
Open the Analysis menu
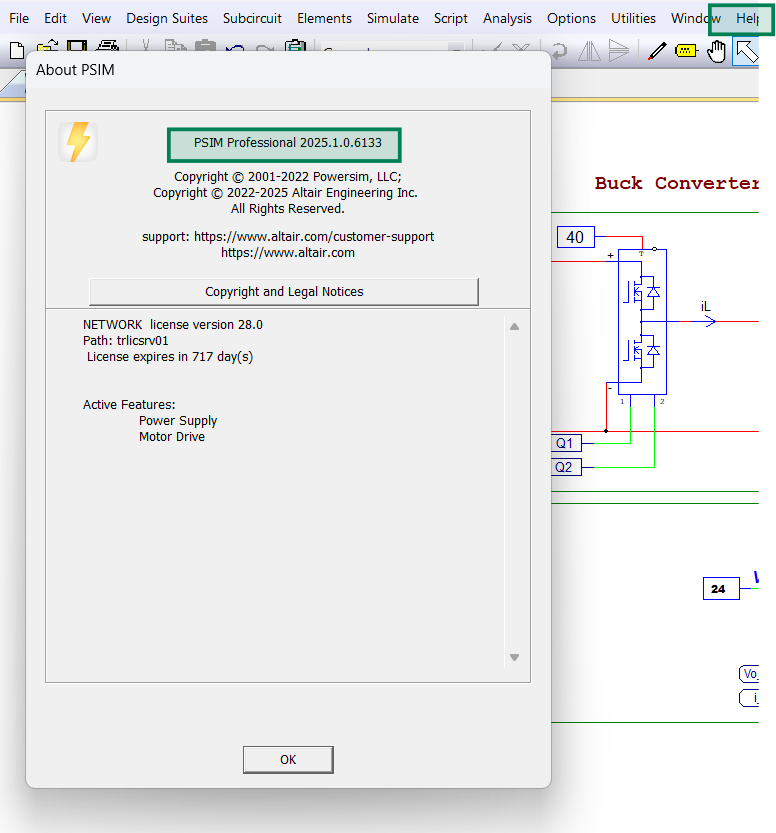pos(507,19)
